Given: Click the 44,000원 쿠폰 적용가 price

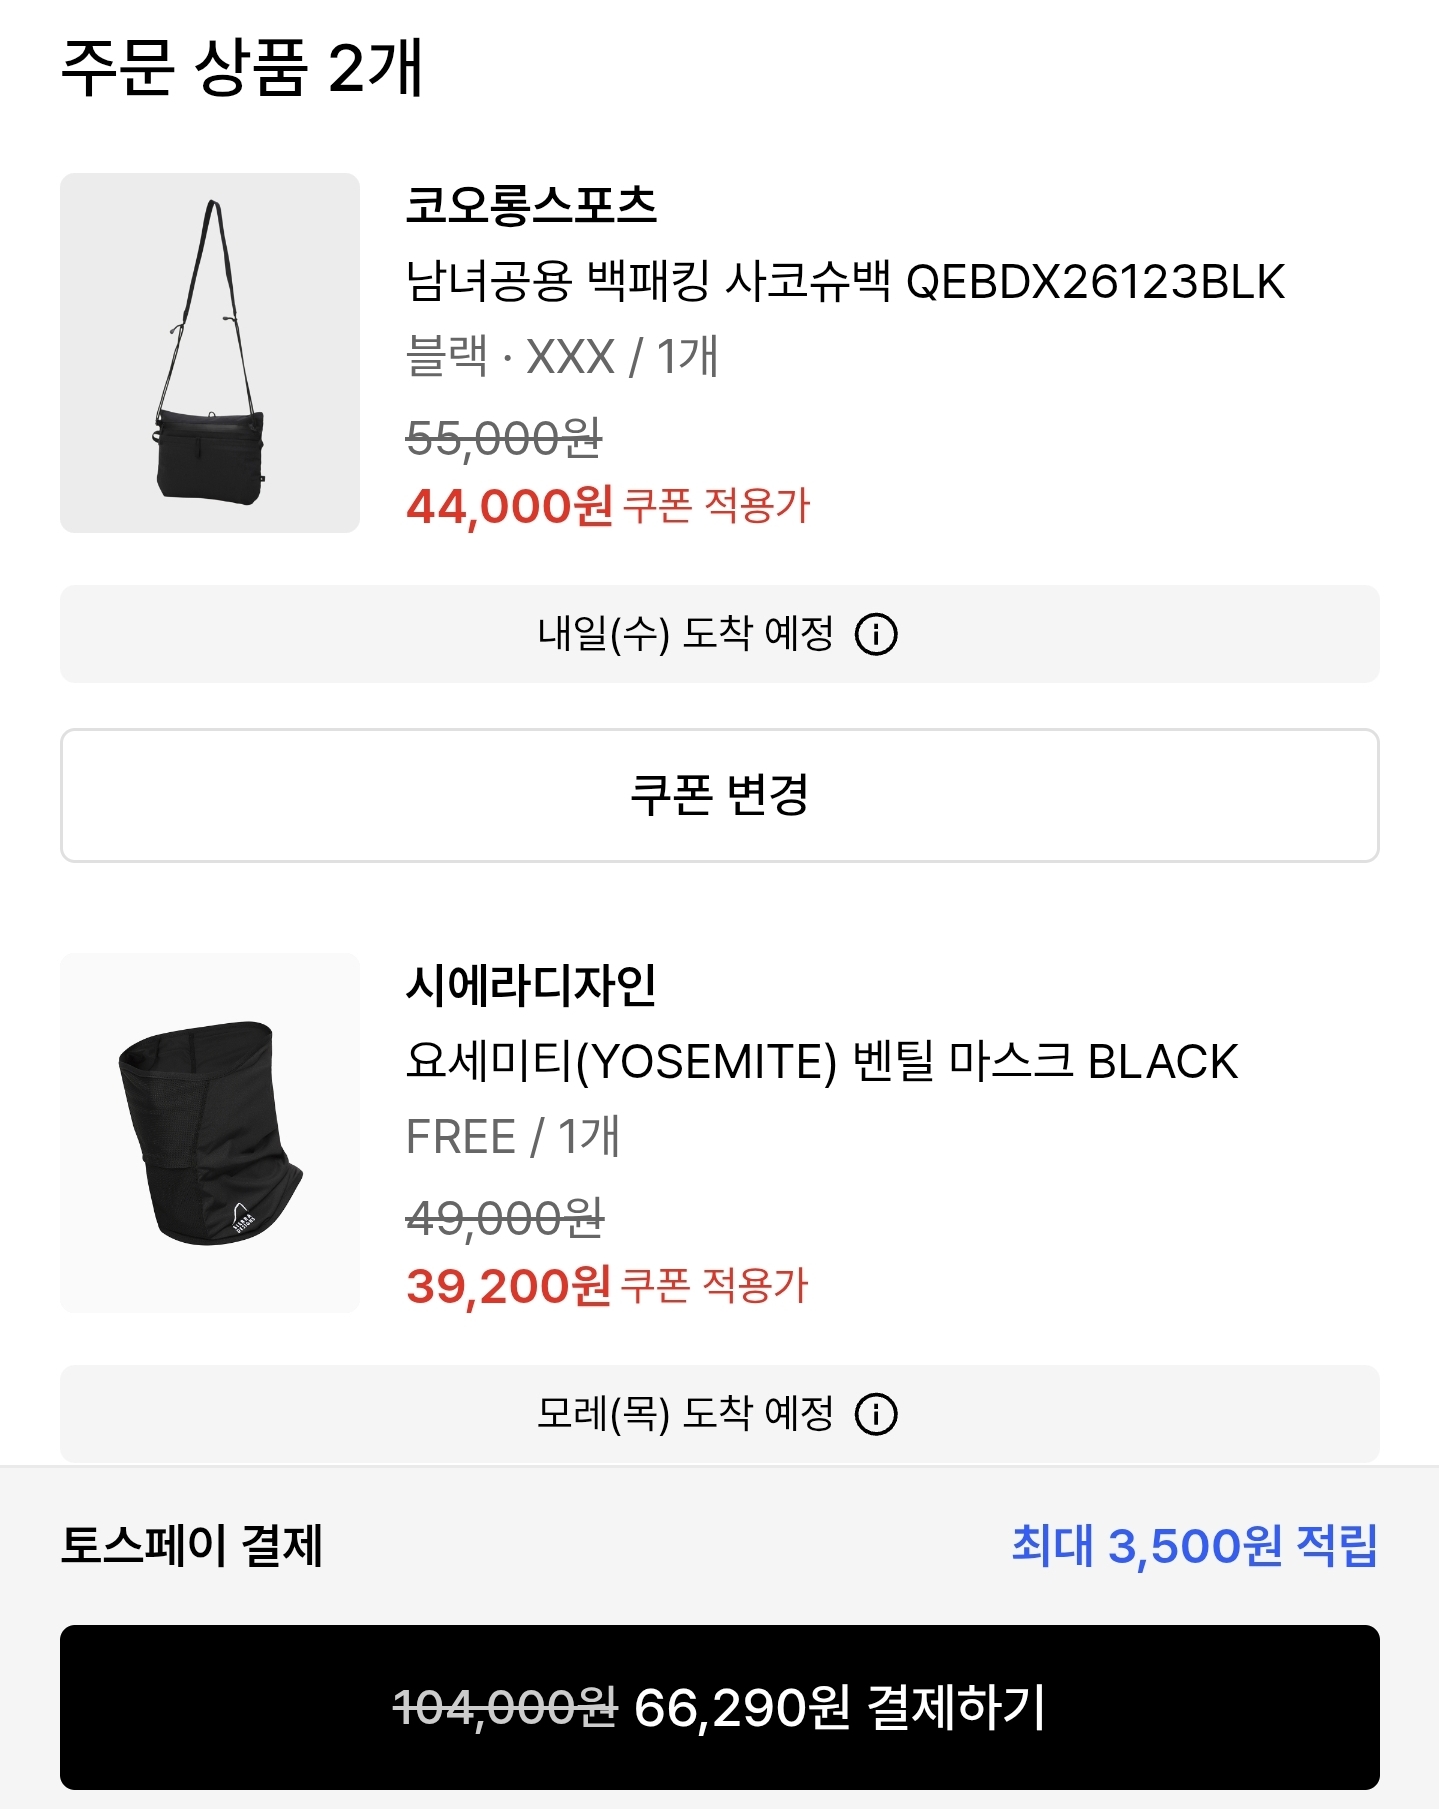Looking at the screenshot, I should click(x=607, y=506).
